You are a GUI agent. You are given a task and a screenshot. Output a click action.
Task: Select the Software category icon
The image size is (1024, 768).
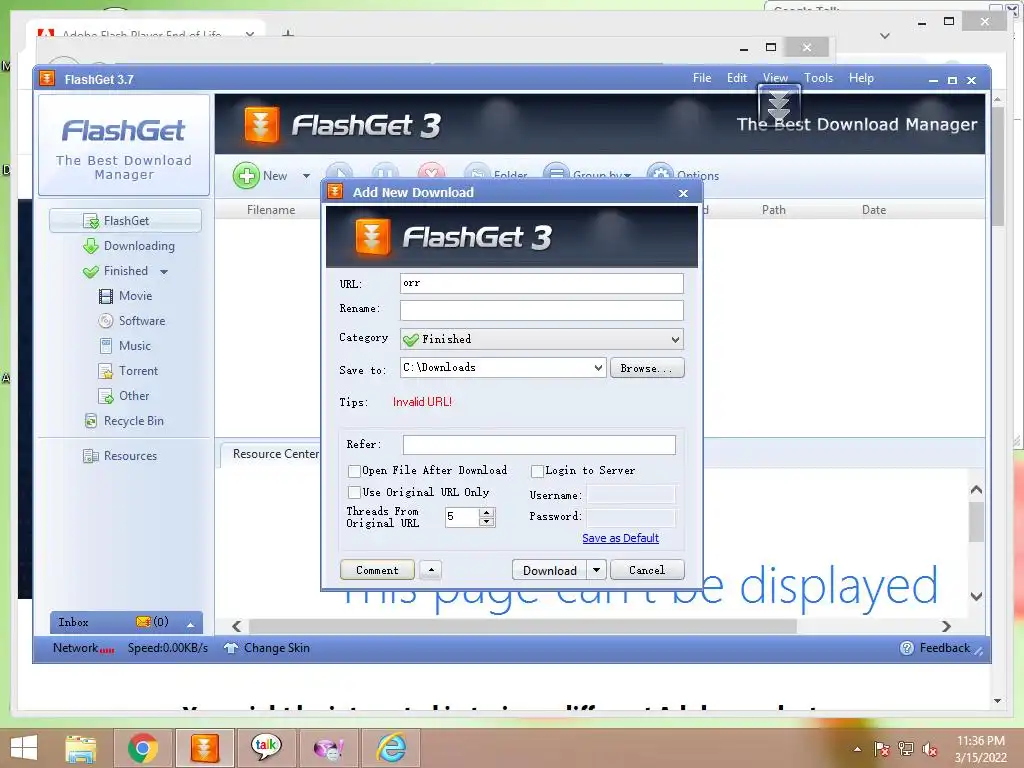(x=106, y=321)
